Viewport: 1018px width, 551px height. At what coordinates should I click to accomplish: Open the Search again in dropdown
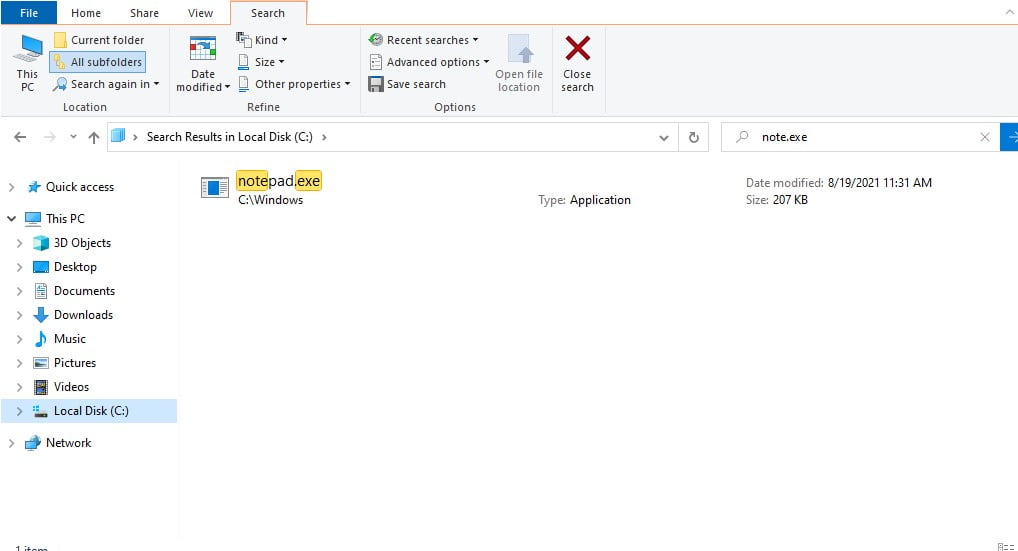pyautogui.click(x=106, y=84)
